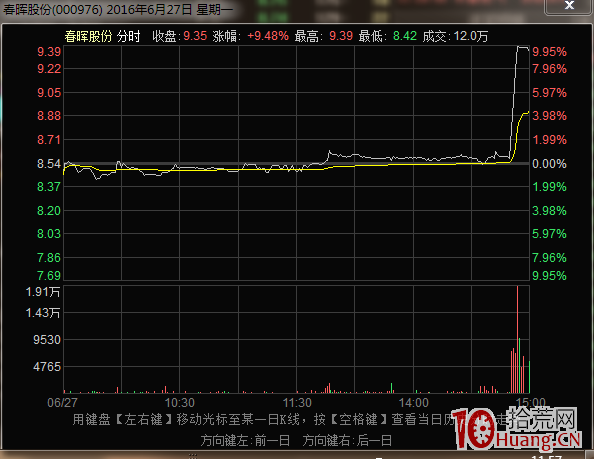Click the red right axis label 5.97%

pyautogui.click(x=549, y=92)
